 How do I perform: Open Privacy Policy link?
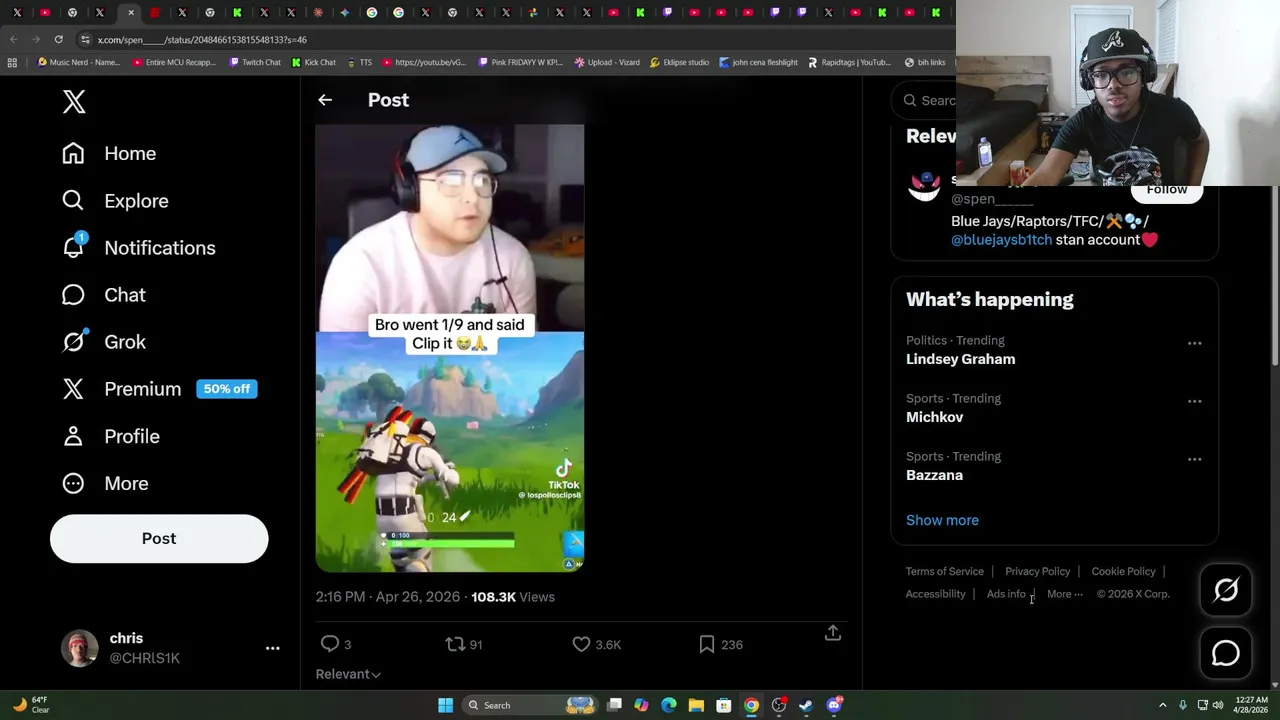(x=1037, y=571)
